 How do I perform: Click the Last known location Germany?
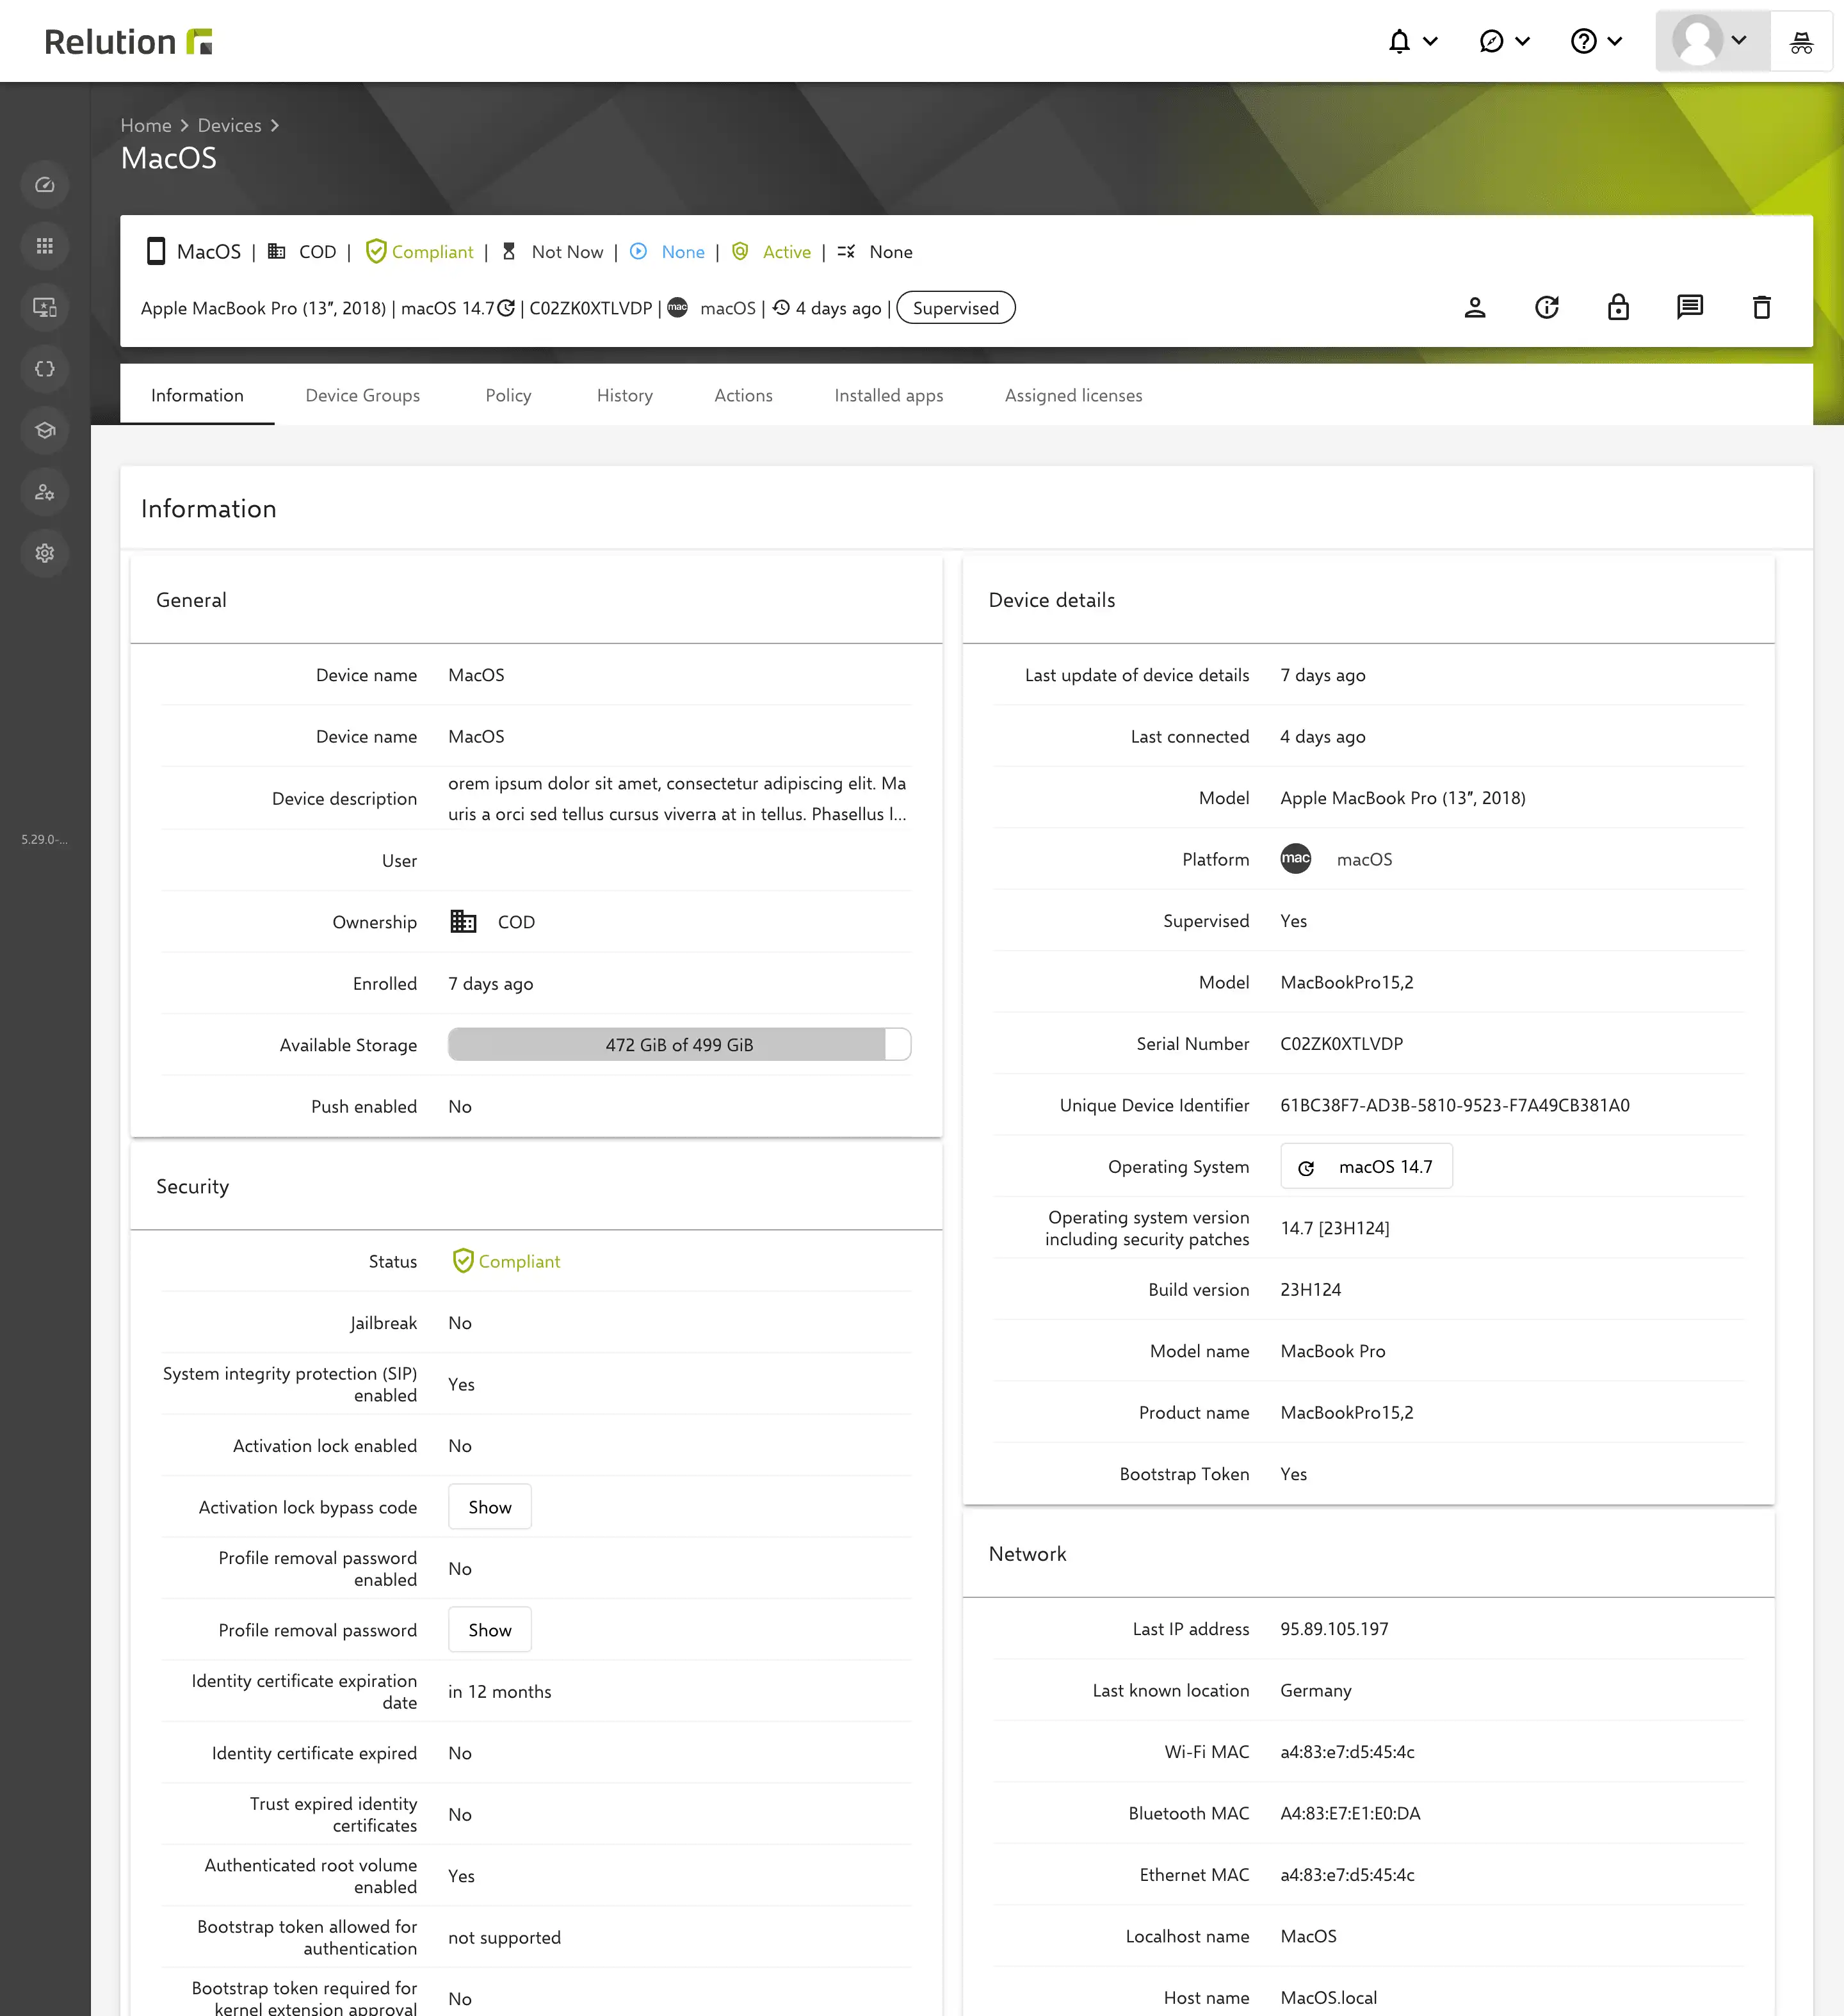coord(1316,1690)
